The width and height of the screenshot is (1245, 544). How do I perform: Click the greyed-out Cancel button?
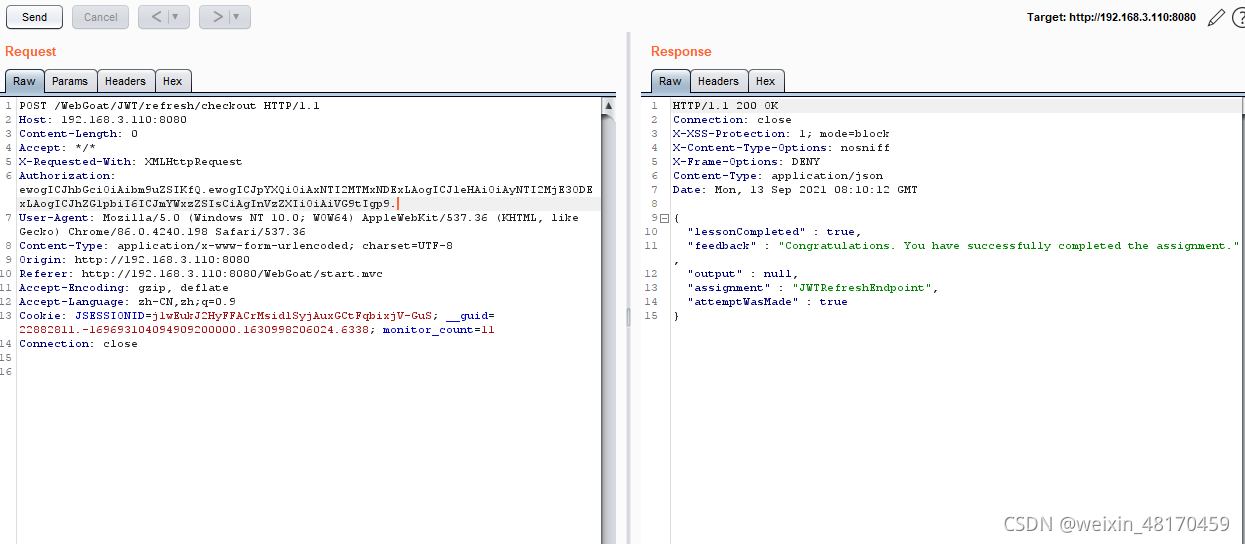[x=100, y=17]
